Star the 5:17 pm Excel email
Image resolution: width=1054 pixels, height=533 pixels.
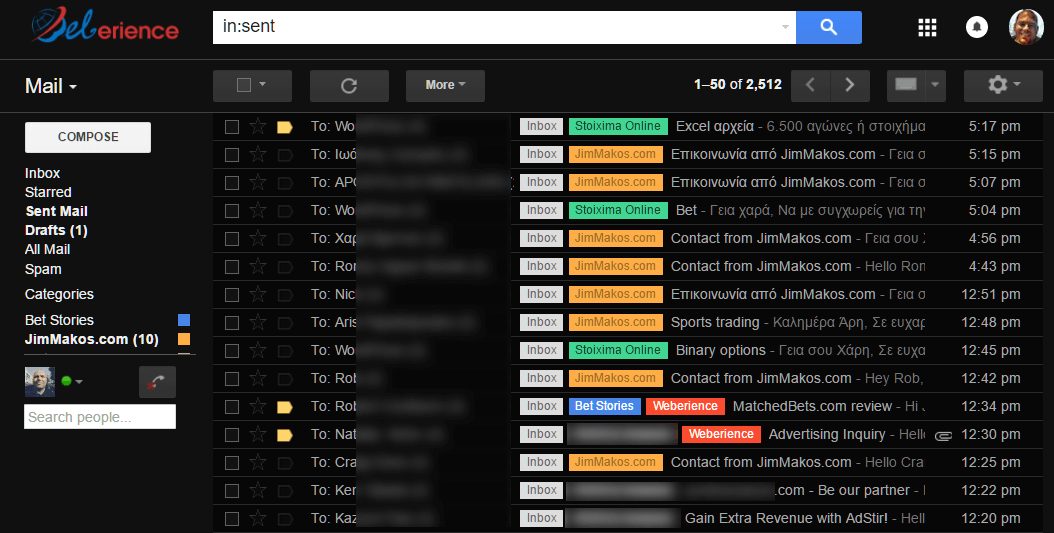(x=258, y=126)
